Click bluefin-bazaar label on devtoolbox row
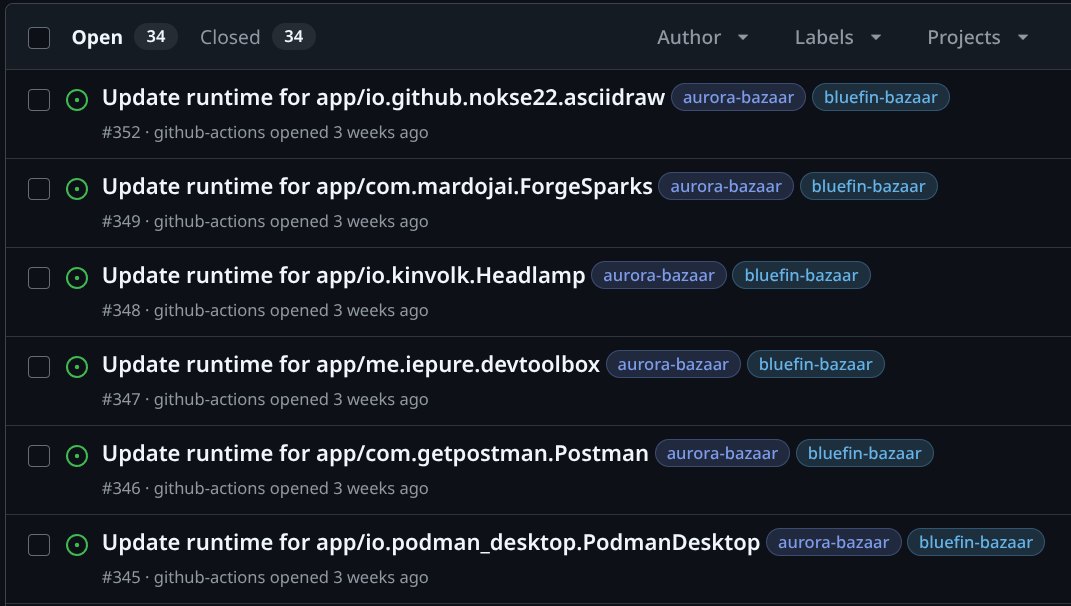Image resolution: width=1071 pixels, height=606 pixels. point(816,364)
